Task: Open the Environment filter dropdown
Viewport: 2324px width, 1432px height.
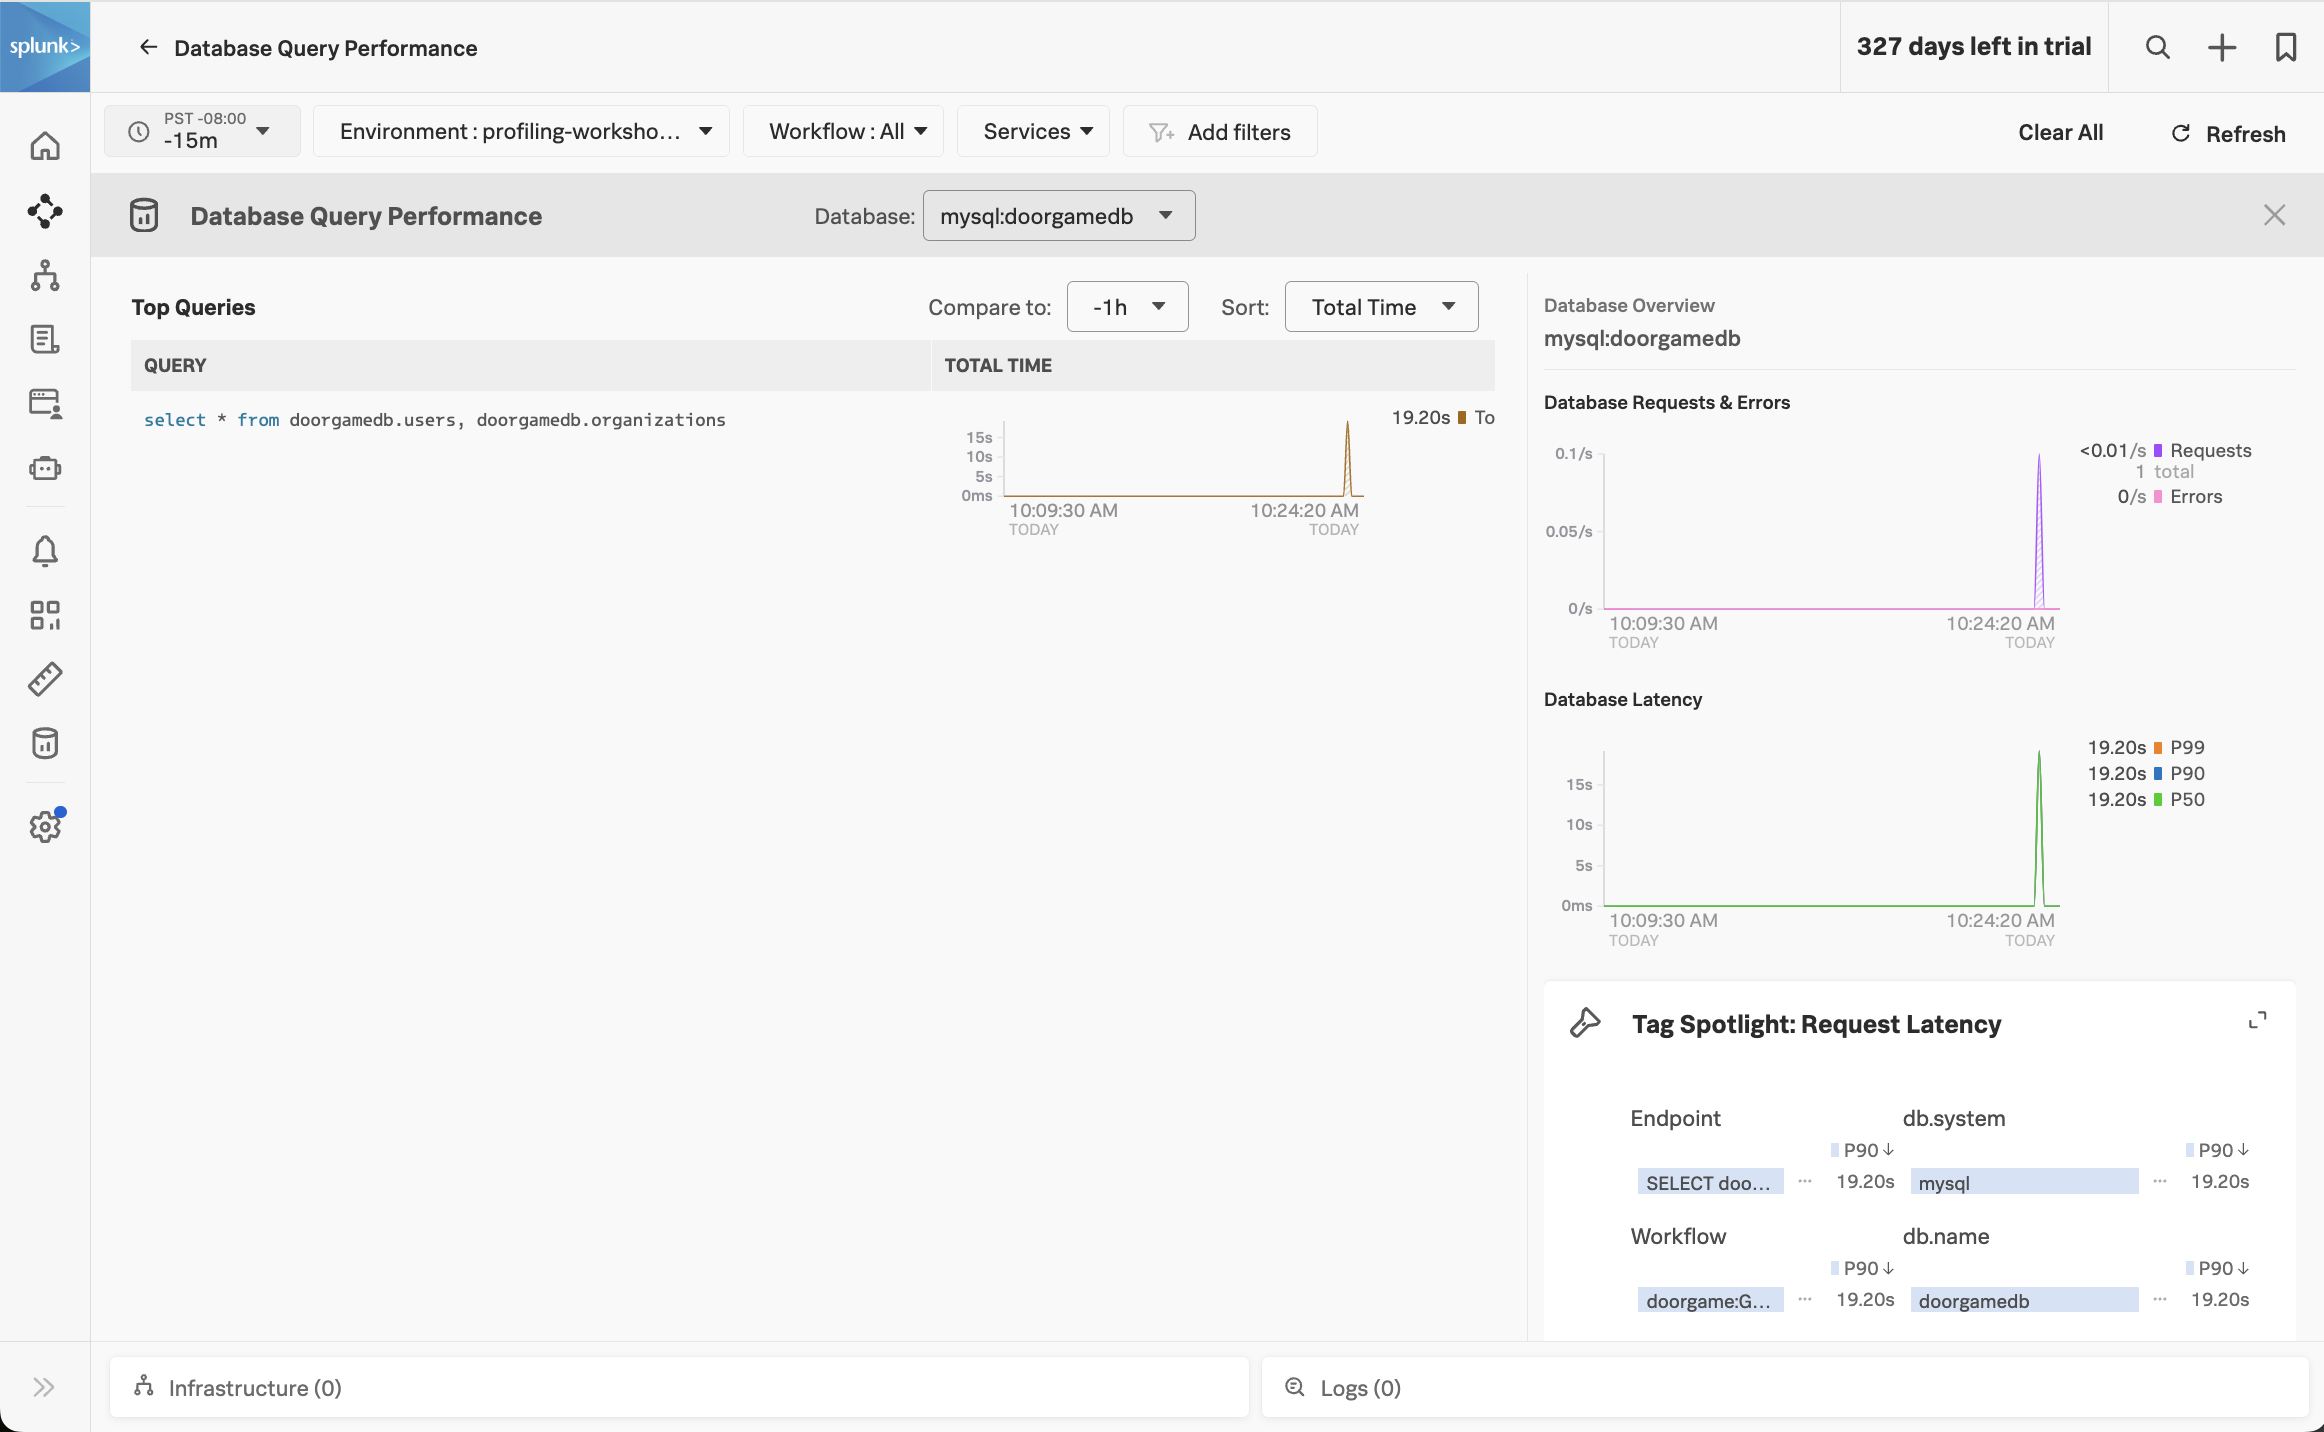Action: 521,131
